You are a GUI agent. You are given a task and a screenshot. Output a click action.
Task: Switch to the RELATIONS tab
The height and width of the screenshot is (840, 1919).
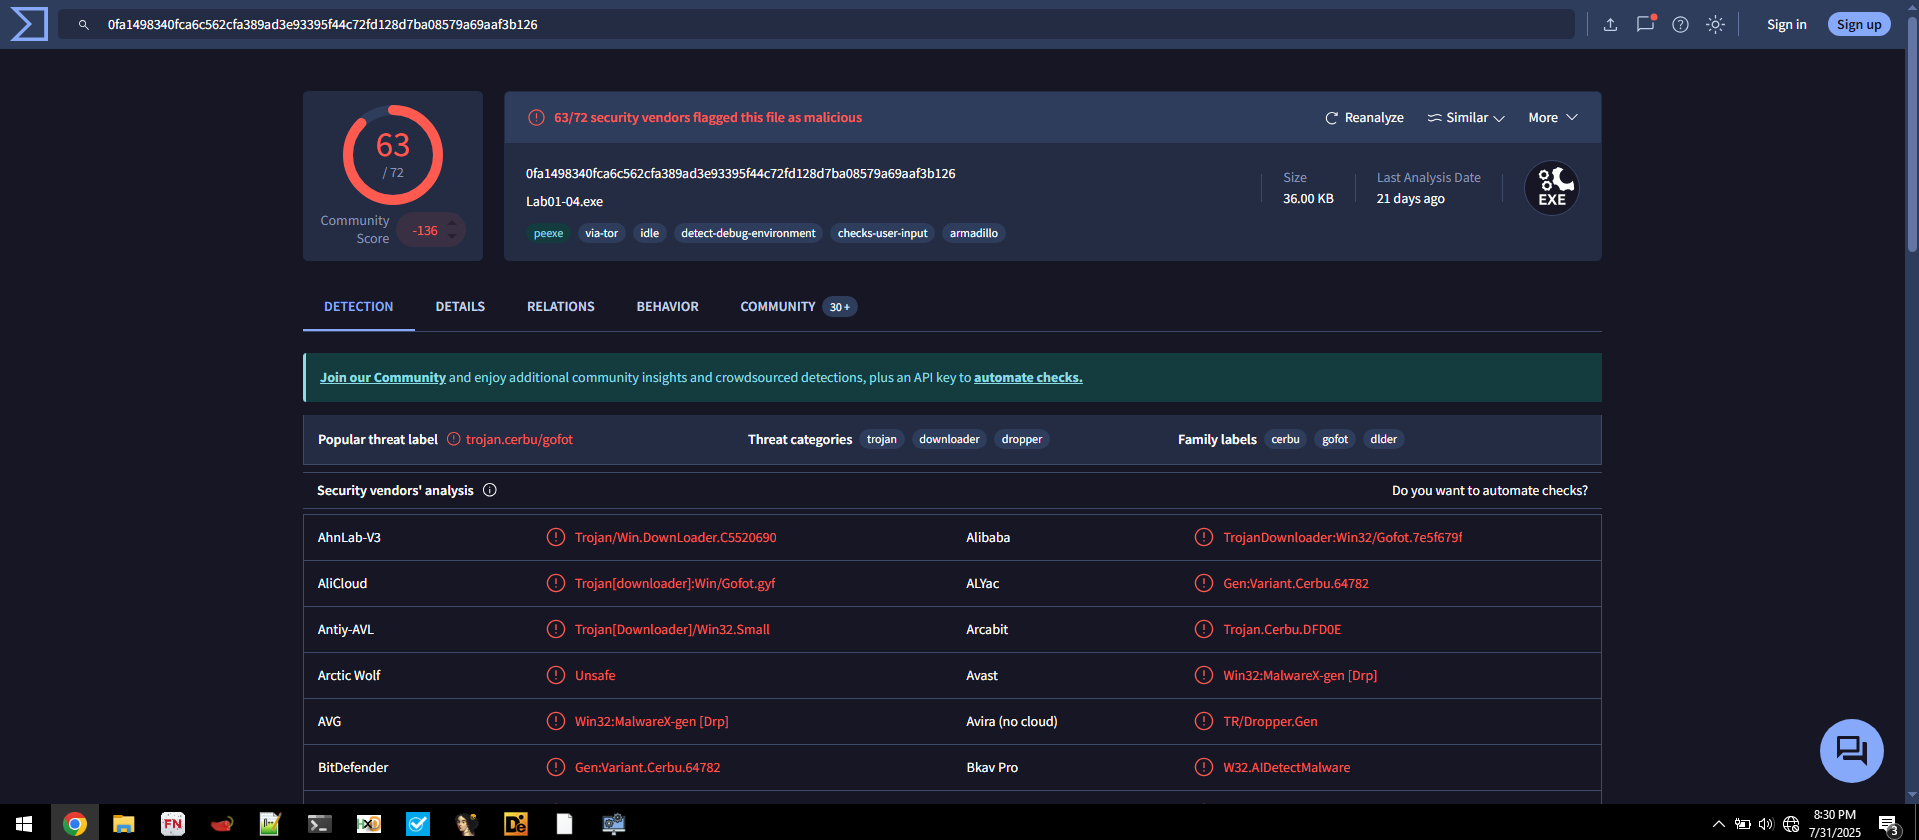[x=561, y=307]
